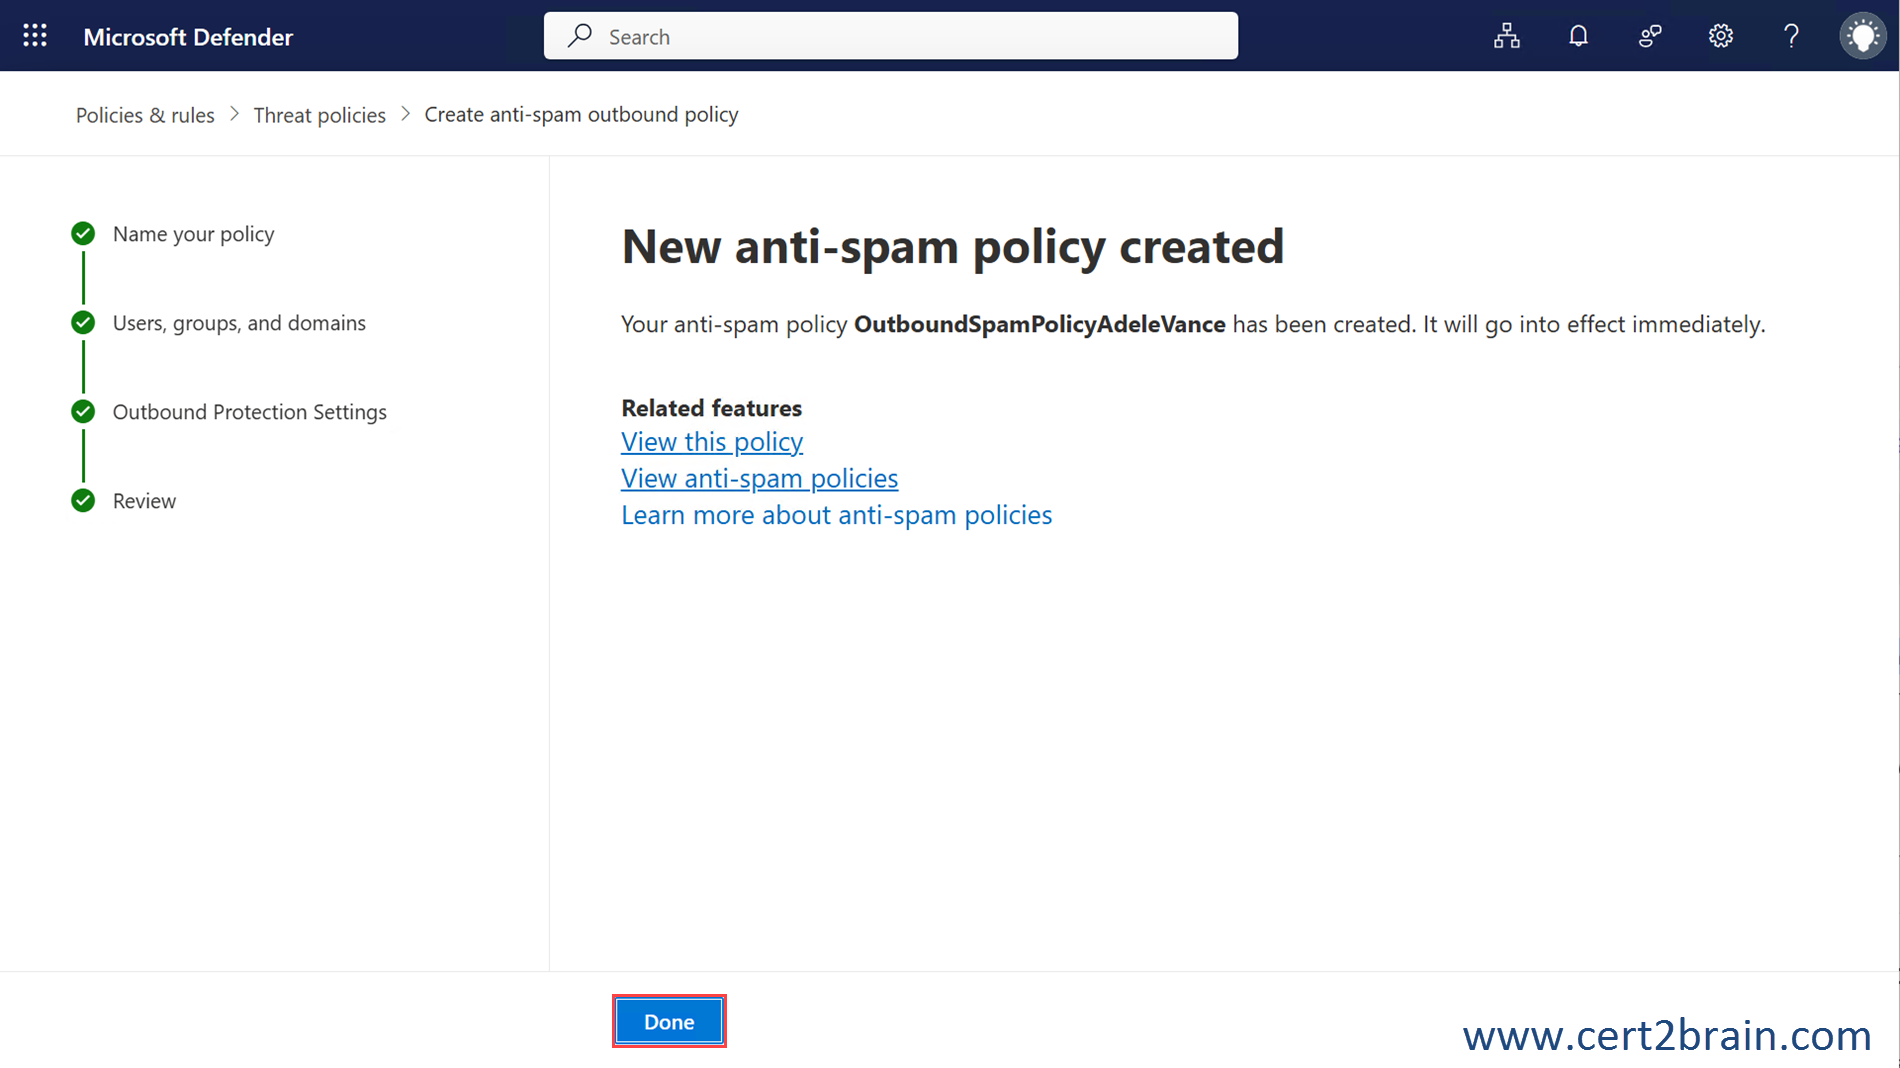Select the Users, groups, and domains step
The width and height of the screenshot is (1900, 1068).
(x=239, y=323)
